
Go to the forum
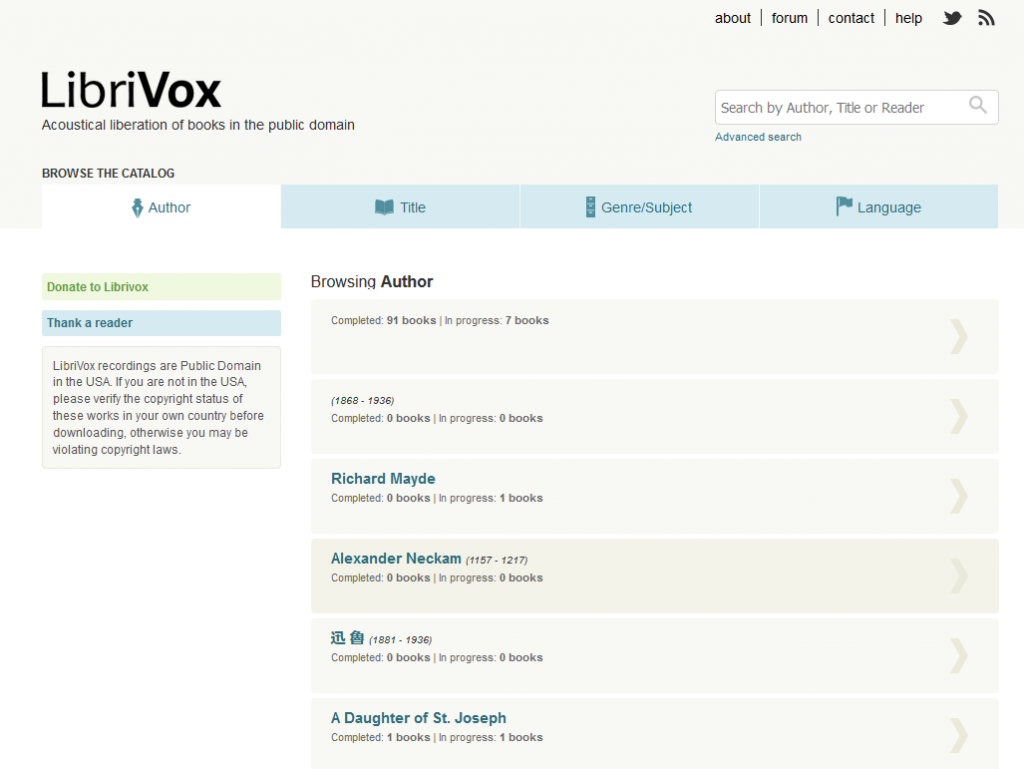[790, 18]
